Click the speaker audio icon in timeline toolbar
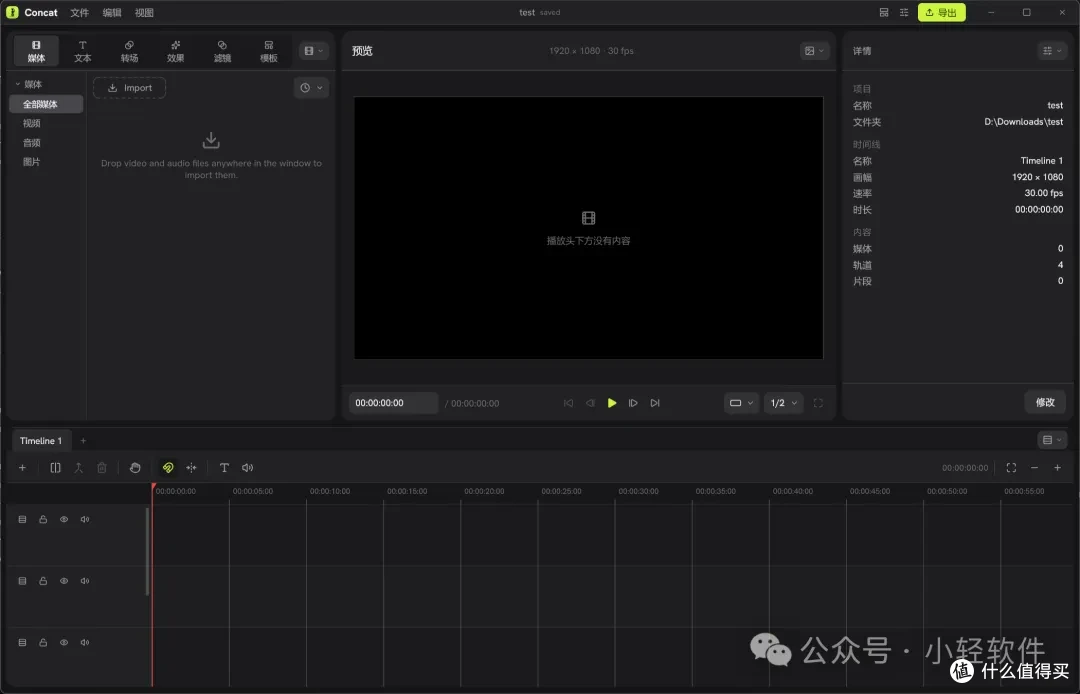 [x=247, y=467]
